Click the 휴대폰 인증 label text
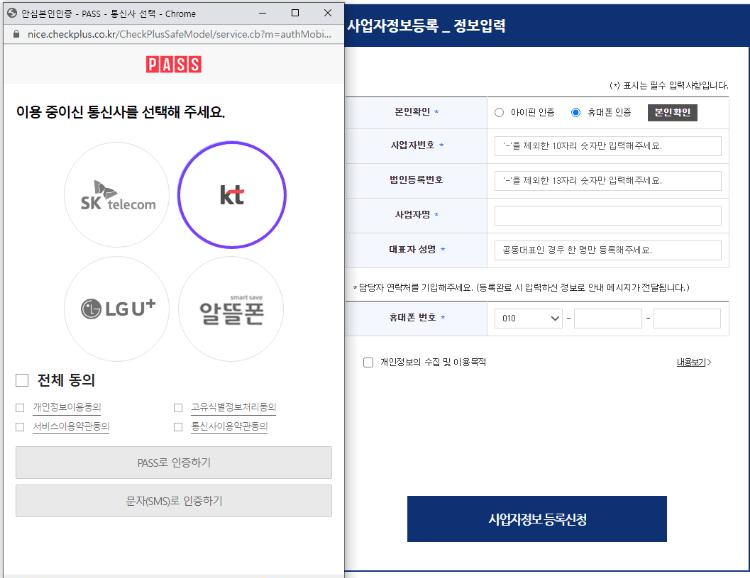 [x=609, y=112]
